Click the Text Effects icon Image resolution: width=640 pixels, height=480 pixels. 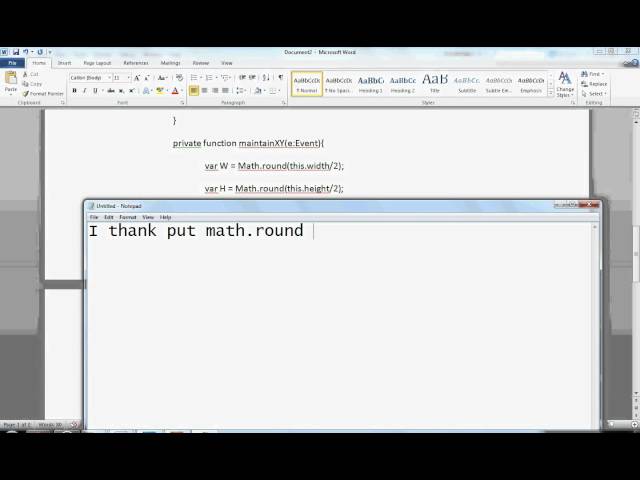point(146,91)
